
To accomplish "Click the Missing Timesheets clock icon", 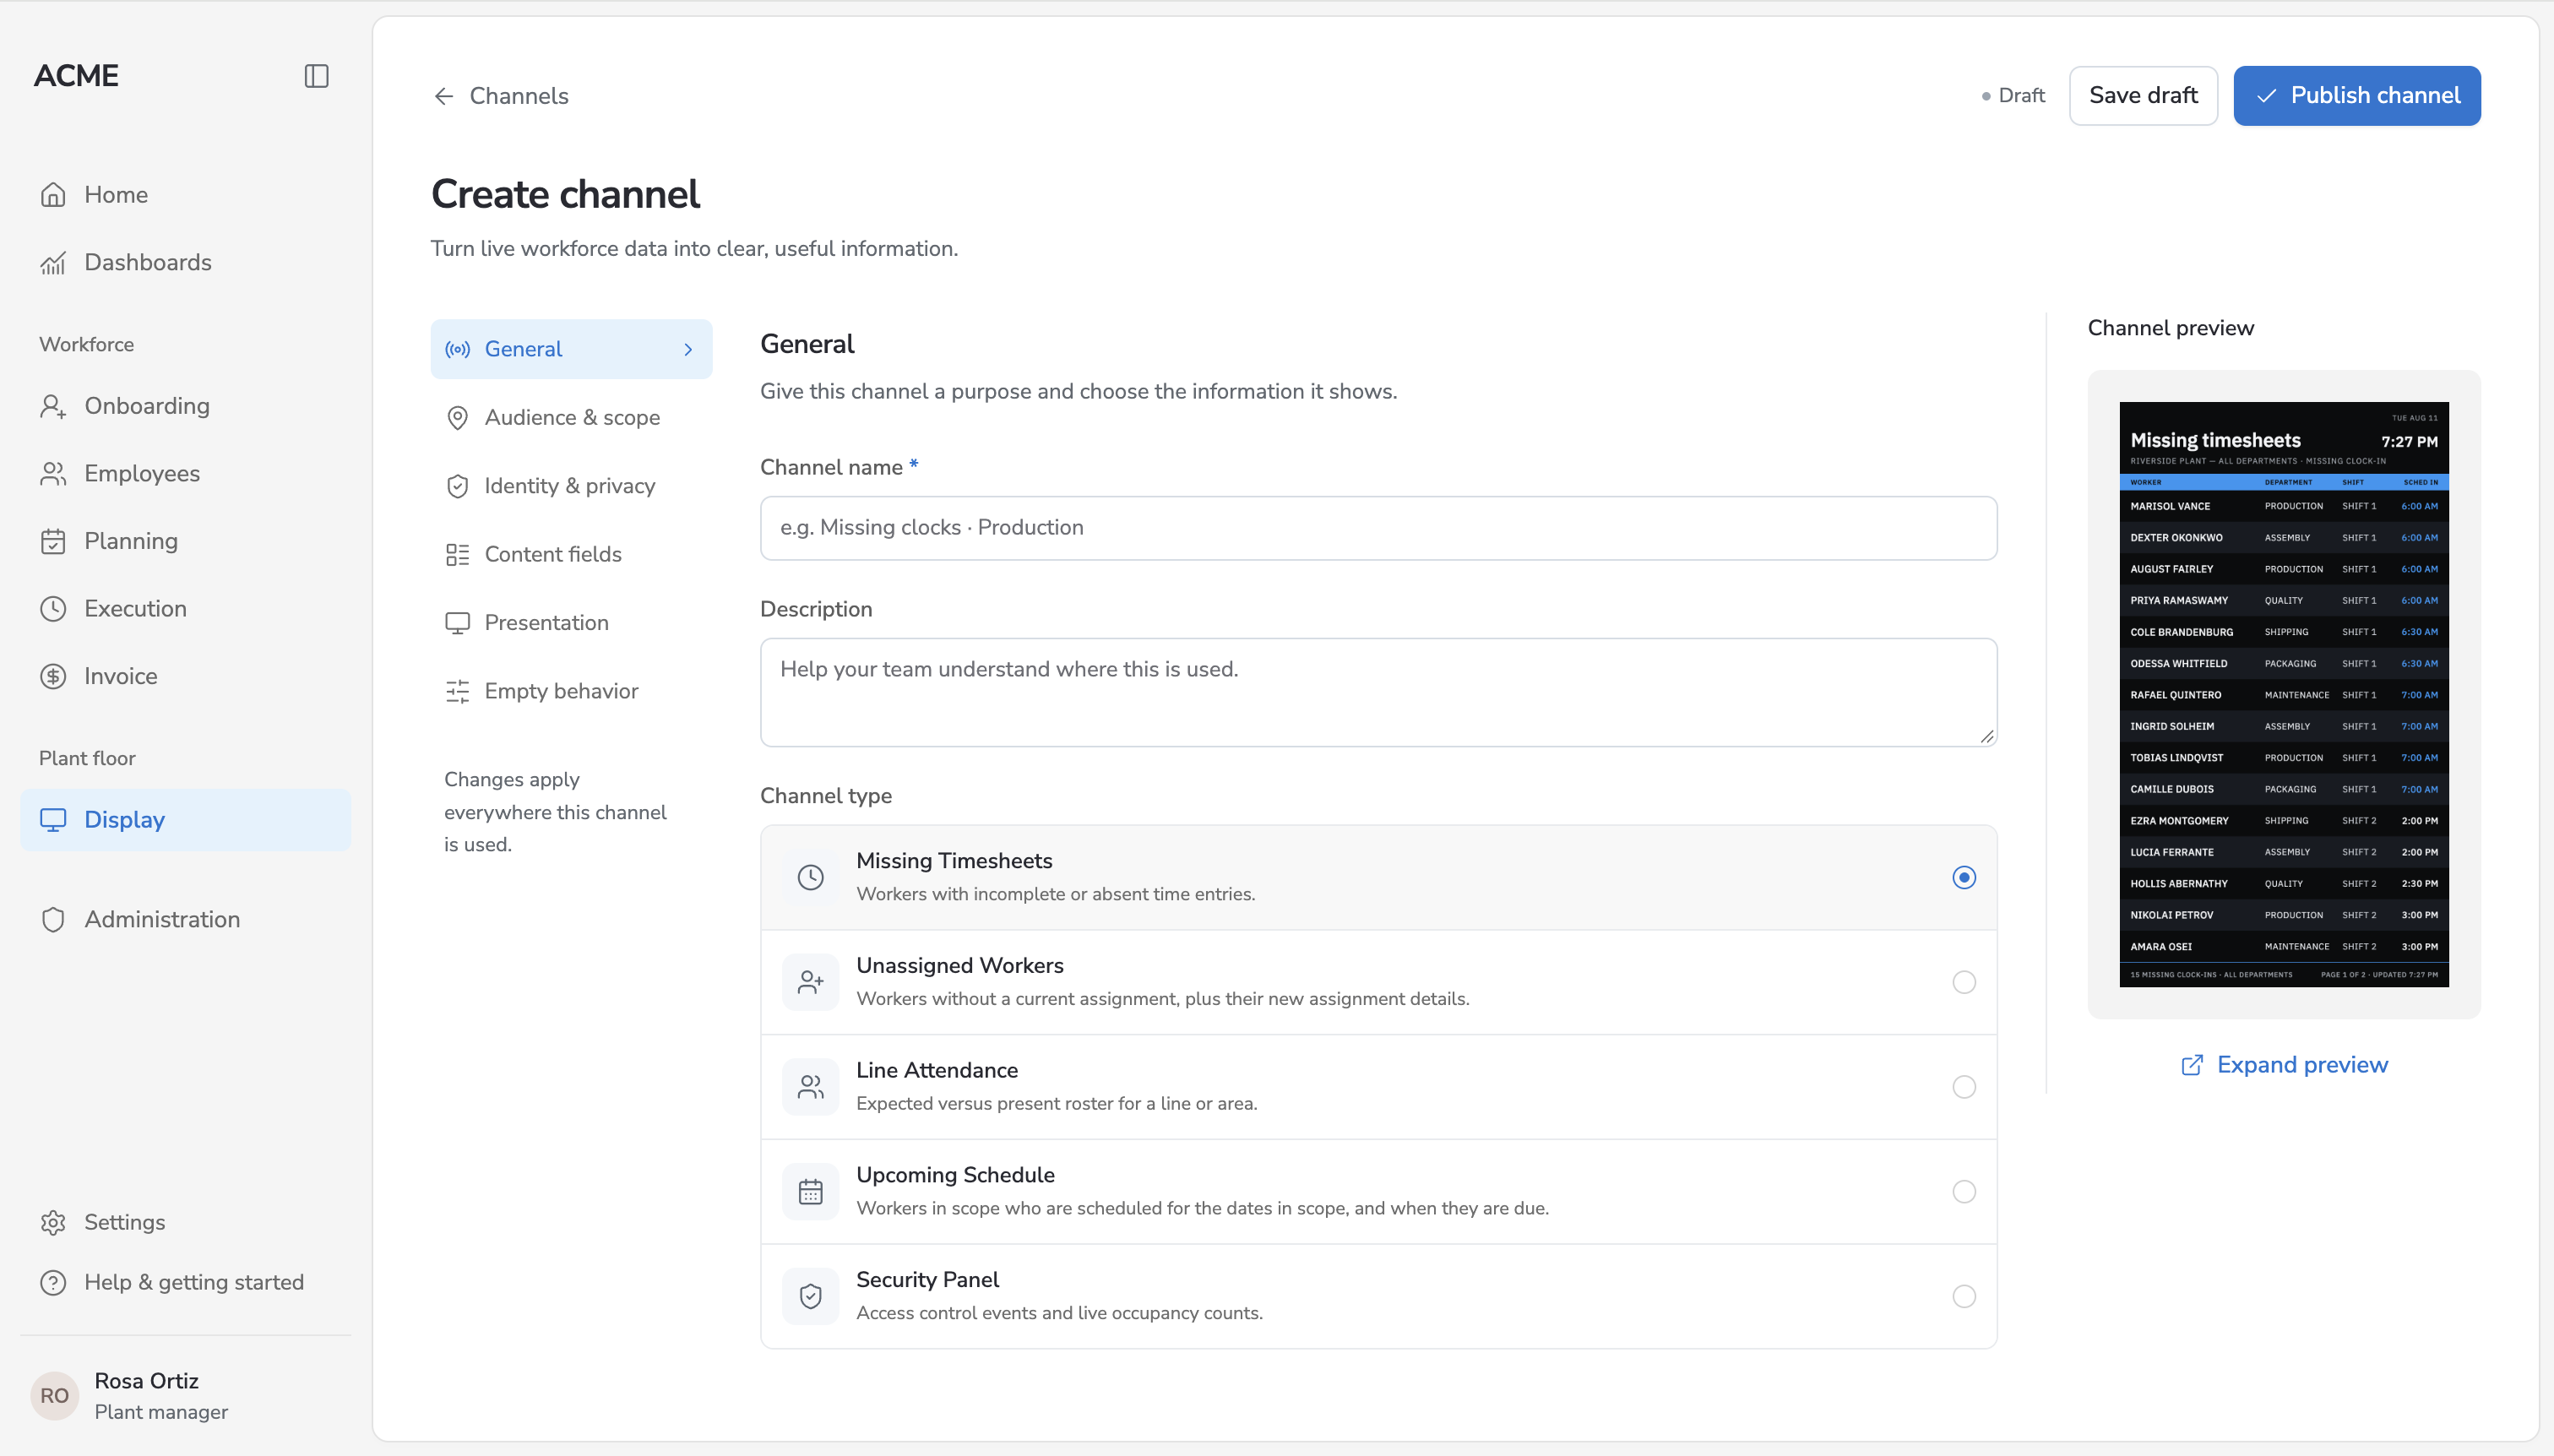I will pyautogui.click(x=811, y=877).
